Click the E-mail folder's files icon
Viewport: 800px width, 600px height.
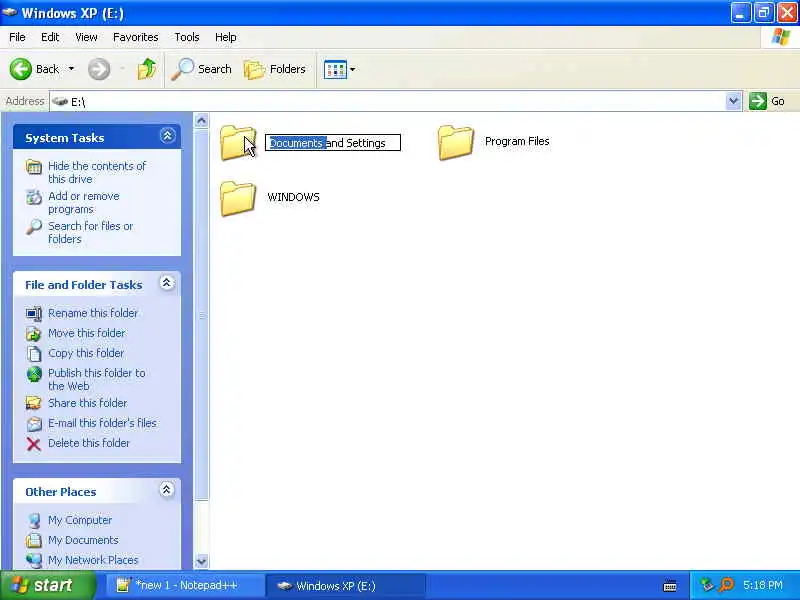[x=34, y=423]
